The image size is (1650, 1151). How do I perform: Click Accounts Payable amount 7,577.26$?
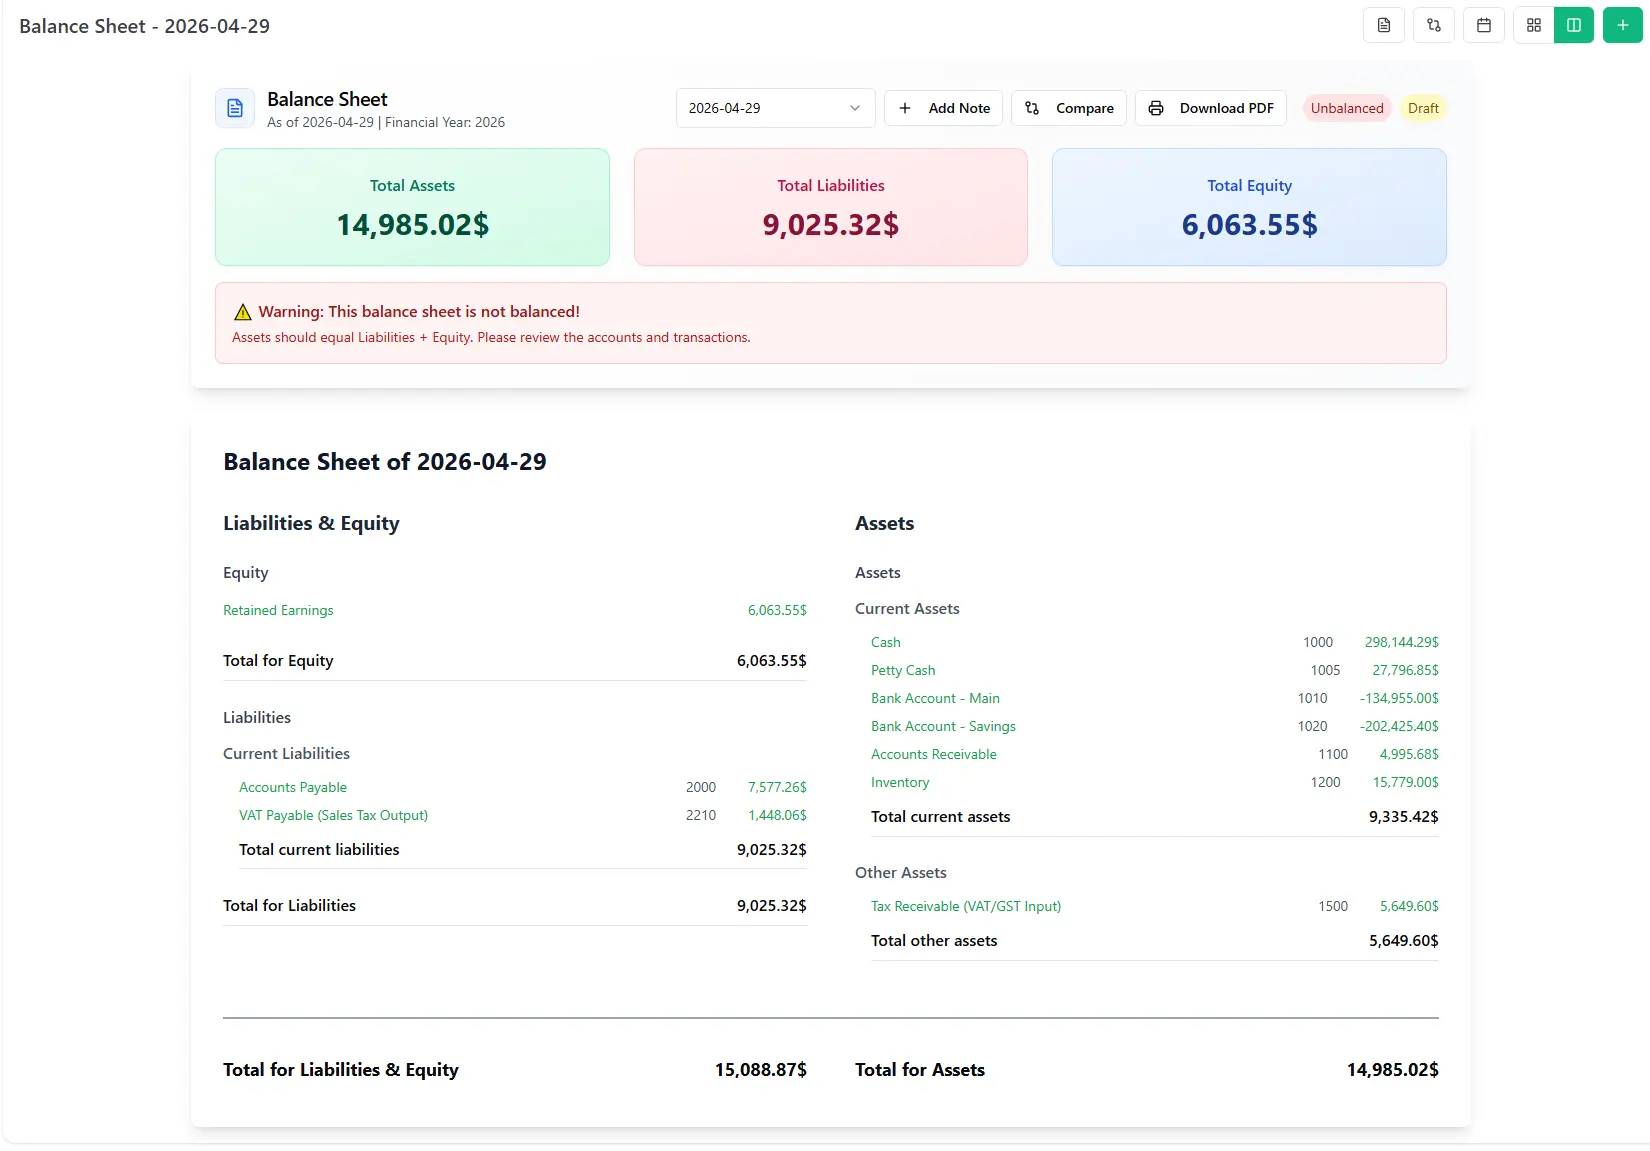(x=777, y=787)
